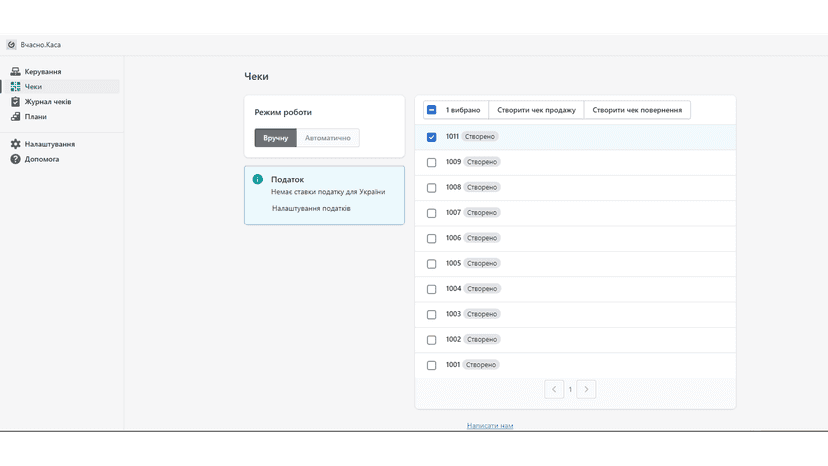Click the Податок notice title
This screenshot has width=828, height=466.
point(287,180)
